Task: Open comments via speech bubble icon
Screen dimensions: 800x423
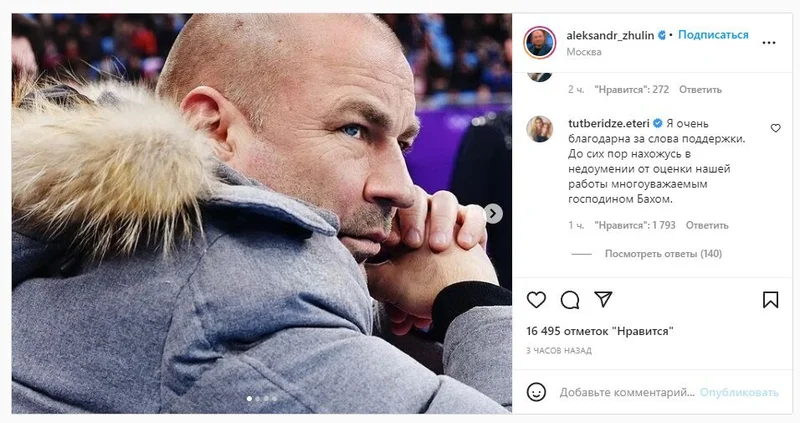Action: click(x=570, y=300)
